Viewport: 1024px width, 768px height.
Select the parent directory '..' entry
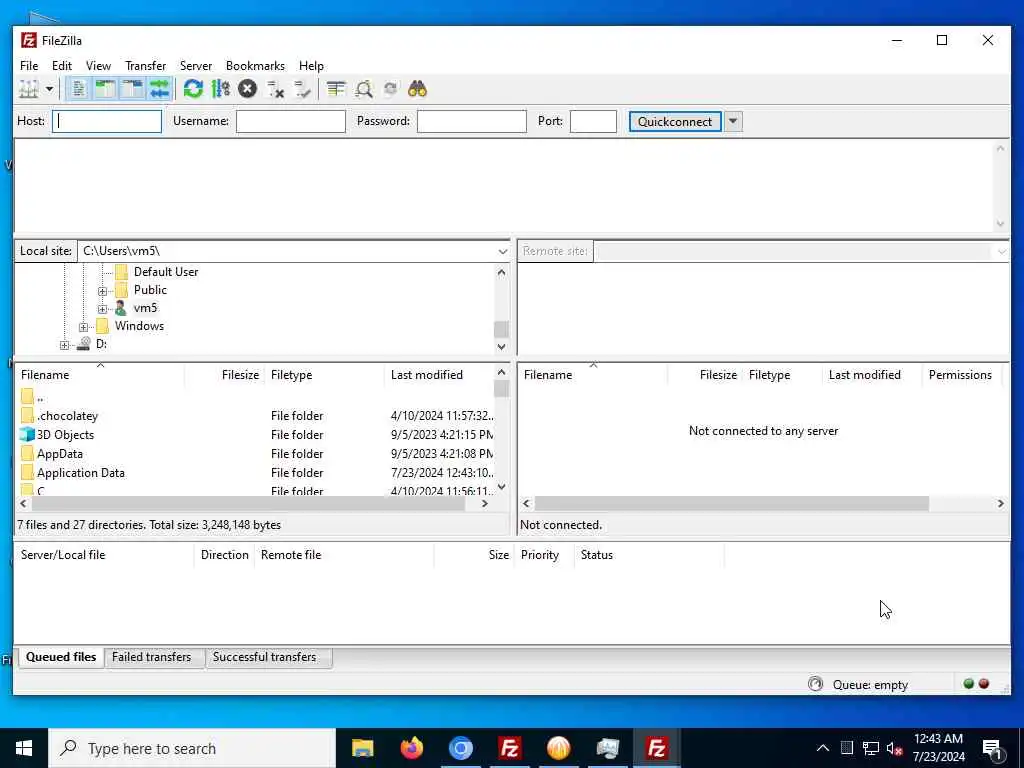tap(255, 396)
